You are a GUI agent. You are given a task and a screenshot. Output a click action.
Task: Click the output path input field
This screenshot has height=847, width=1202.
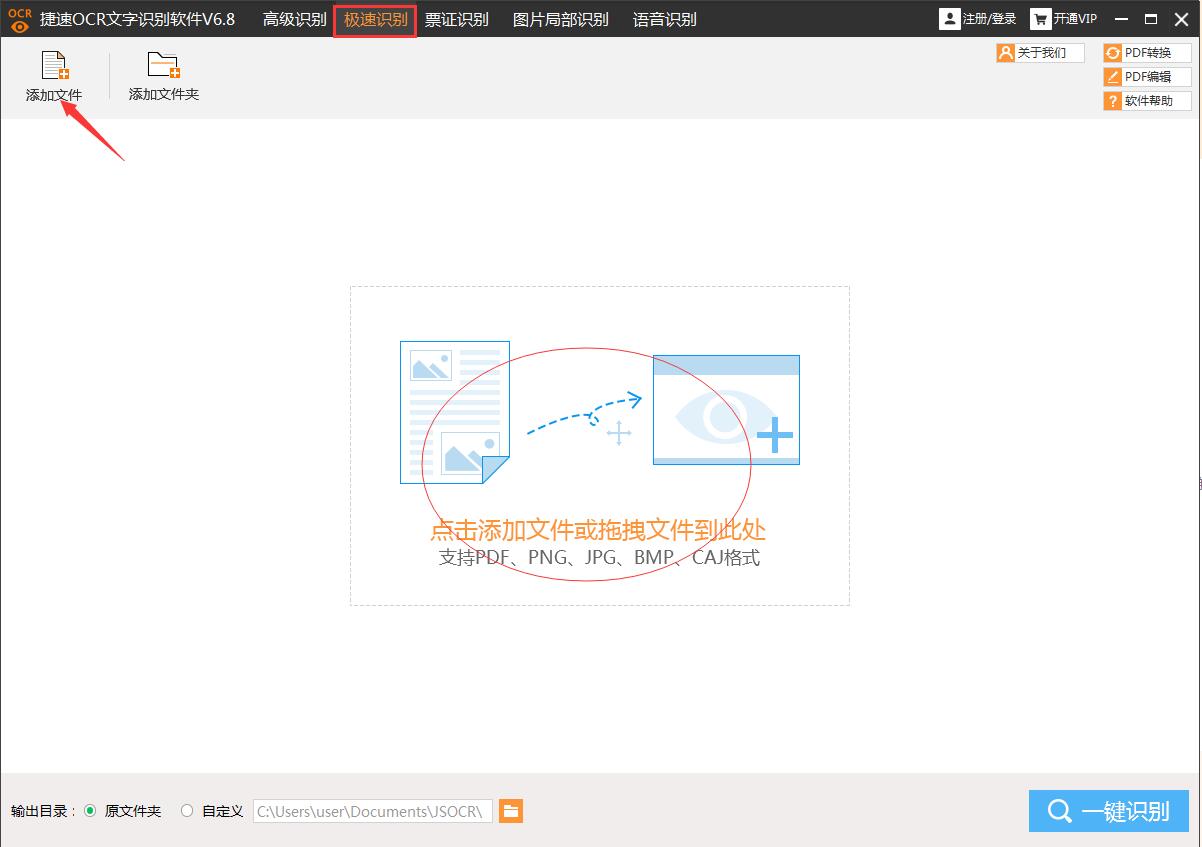point(372,811)
